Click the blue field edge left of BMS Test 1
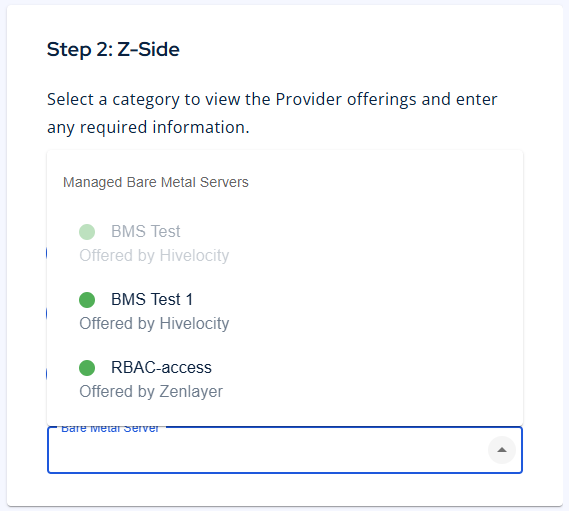This screenshot has width=569, height=511. tap(47, 313)
